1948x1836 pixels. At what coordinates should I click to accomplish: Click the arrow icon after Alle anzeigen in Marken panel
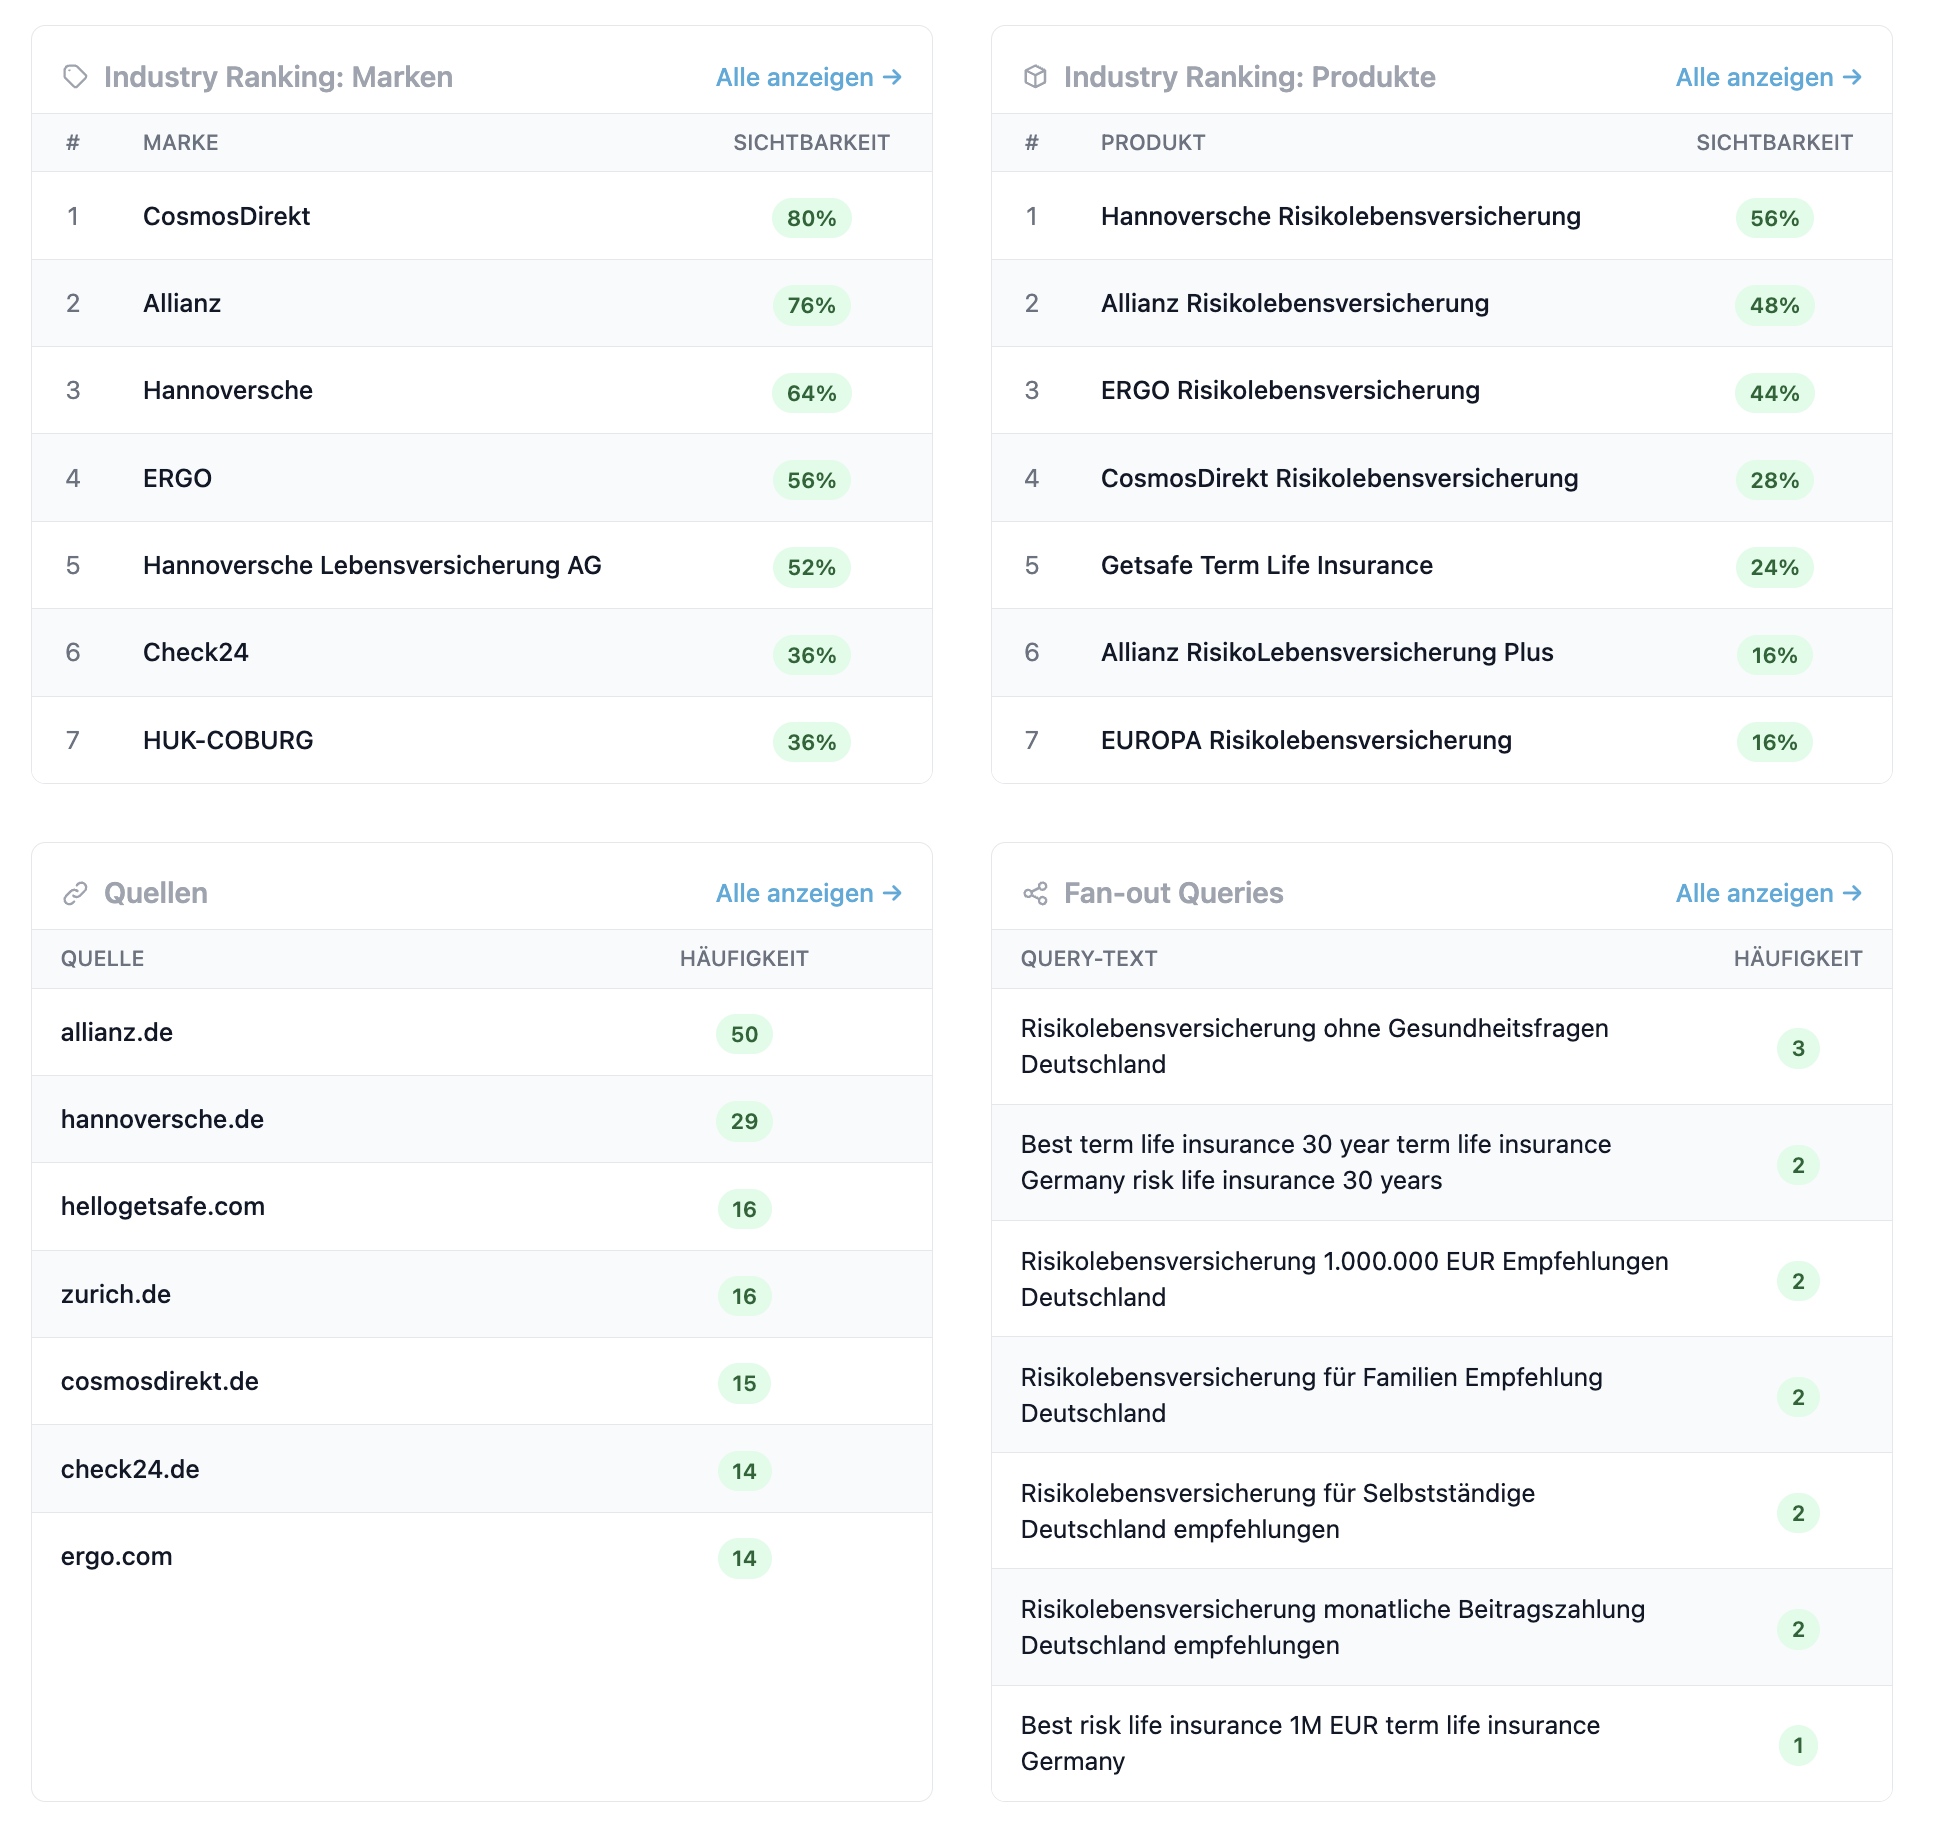click(x=893, y=77)
